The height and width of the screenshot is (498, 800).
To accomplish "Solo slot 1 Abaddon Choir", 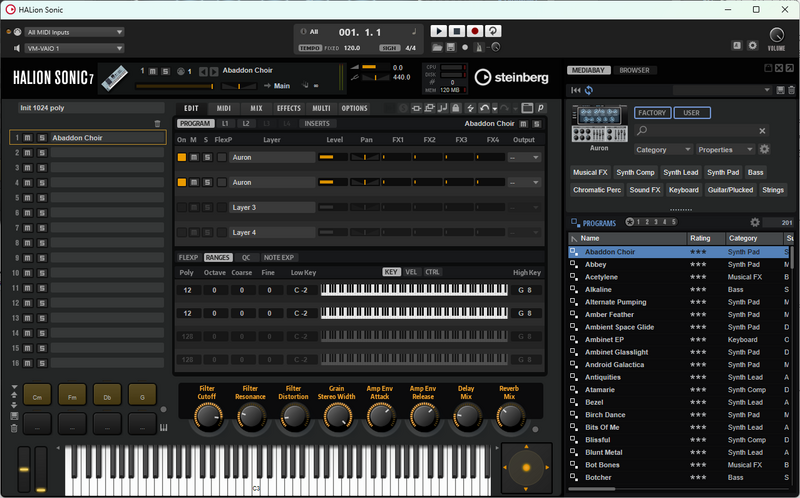I will (x=42, y=138).
